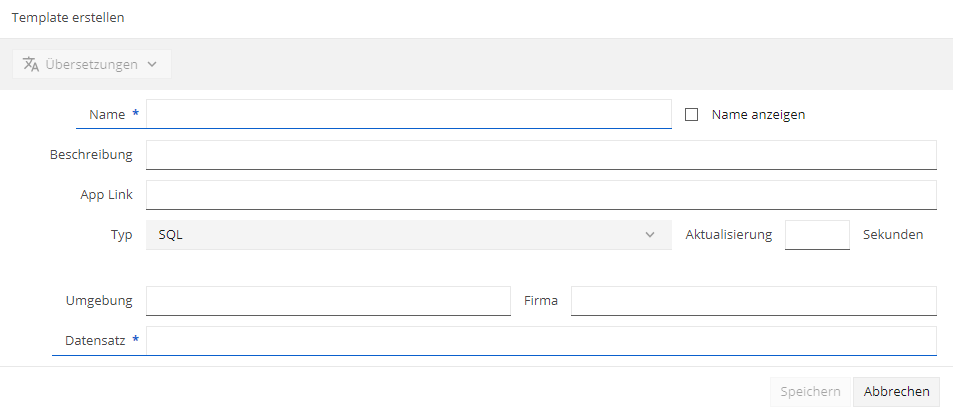Focus the Umgebung input field
The image size is (953, 414).
[328, 301]
